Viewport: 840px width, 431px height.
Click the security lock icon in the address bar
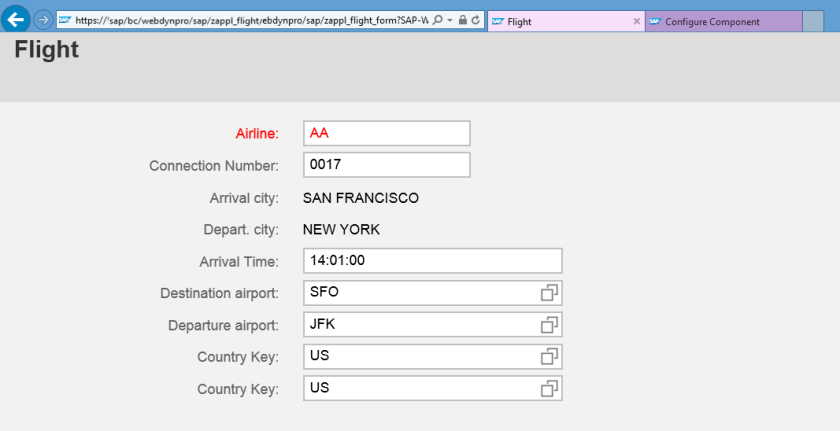[x=462, y=21]
